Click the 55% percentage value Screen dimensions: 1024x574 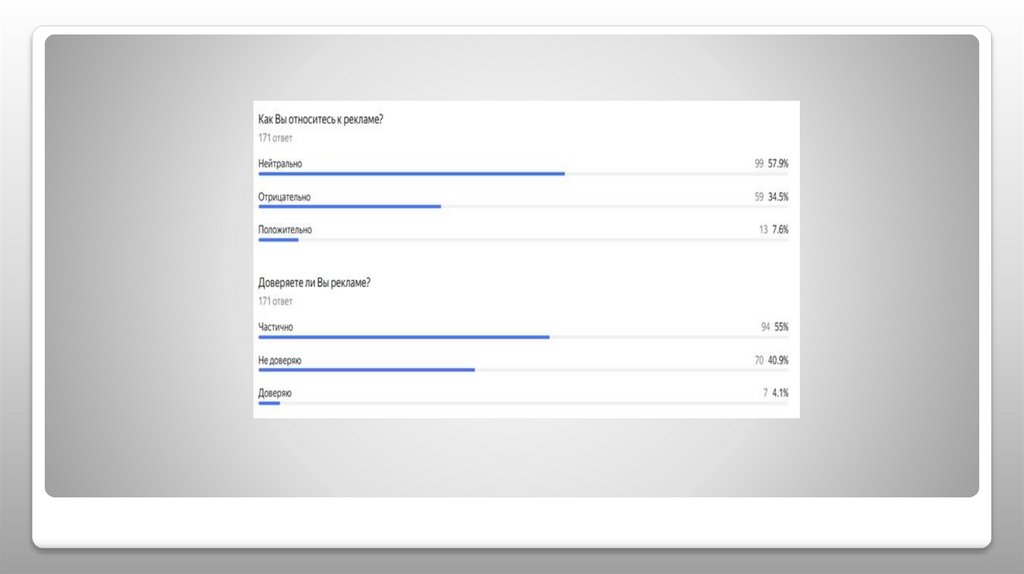[781, 327]
